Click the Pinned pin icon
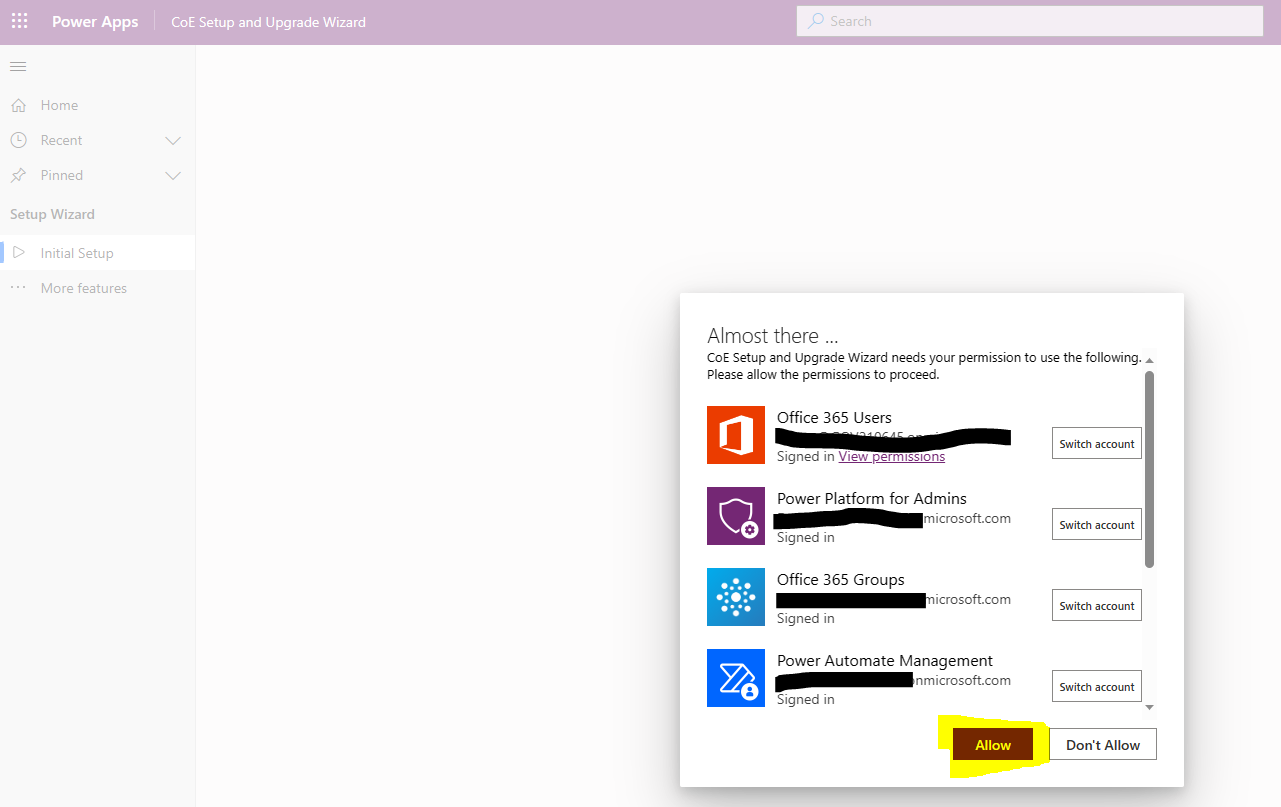The width and height of the screenshot is (1281, 807). [19, 175]
